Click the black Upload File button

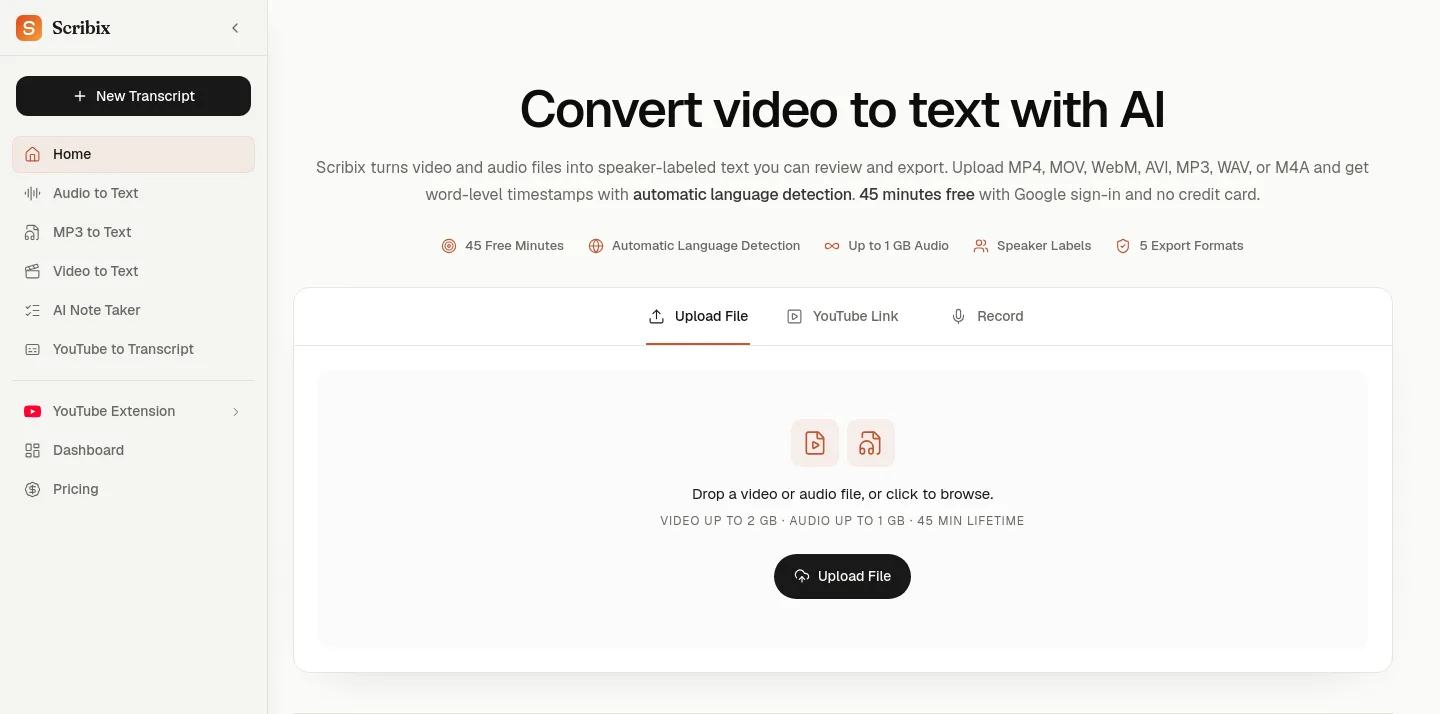click(x=842, y=576)
